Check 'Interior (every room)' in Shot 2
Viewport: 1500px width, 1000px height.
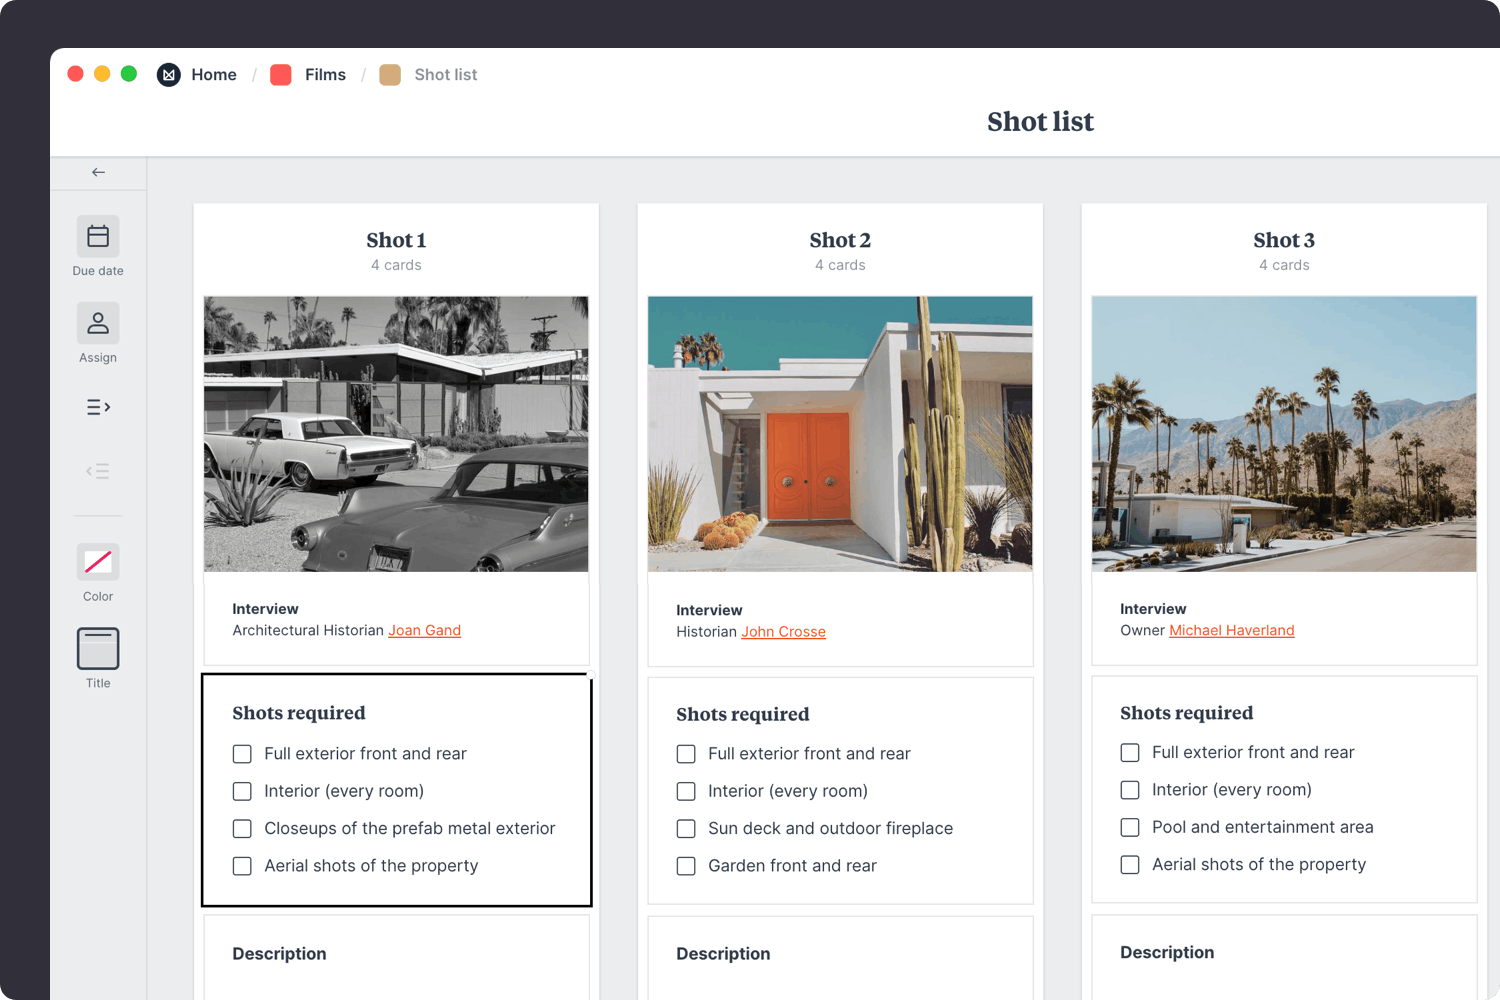686,791
